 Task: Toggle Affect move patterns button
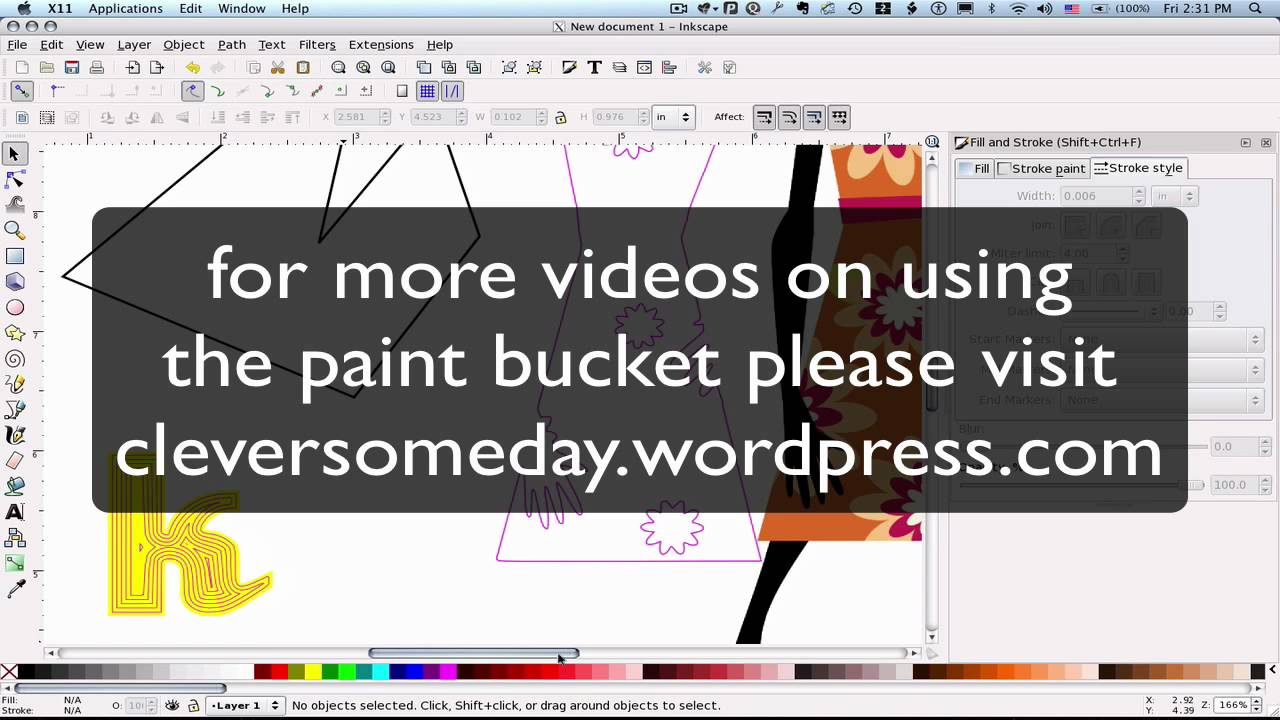[839, 117]
